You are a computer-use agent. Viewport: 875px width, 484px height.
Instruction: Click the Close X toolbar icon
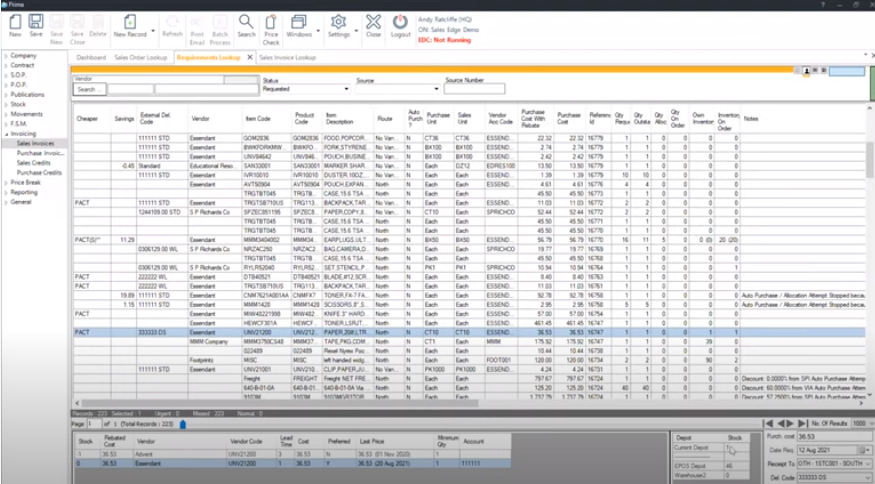click(373, 22)
